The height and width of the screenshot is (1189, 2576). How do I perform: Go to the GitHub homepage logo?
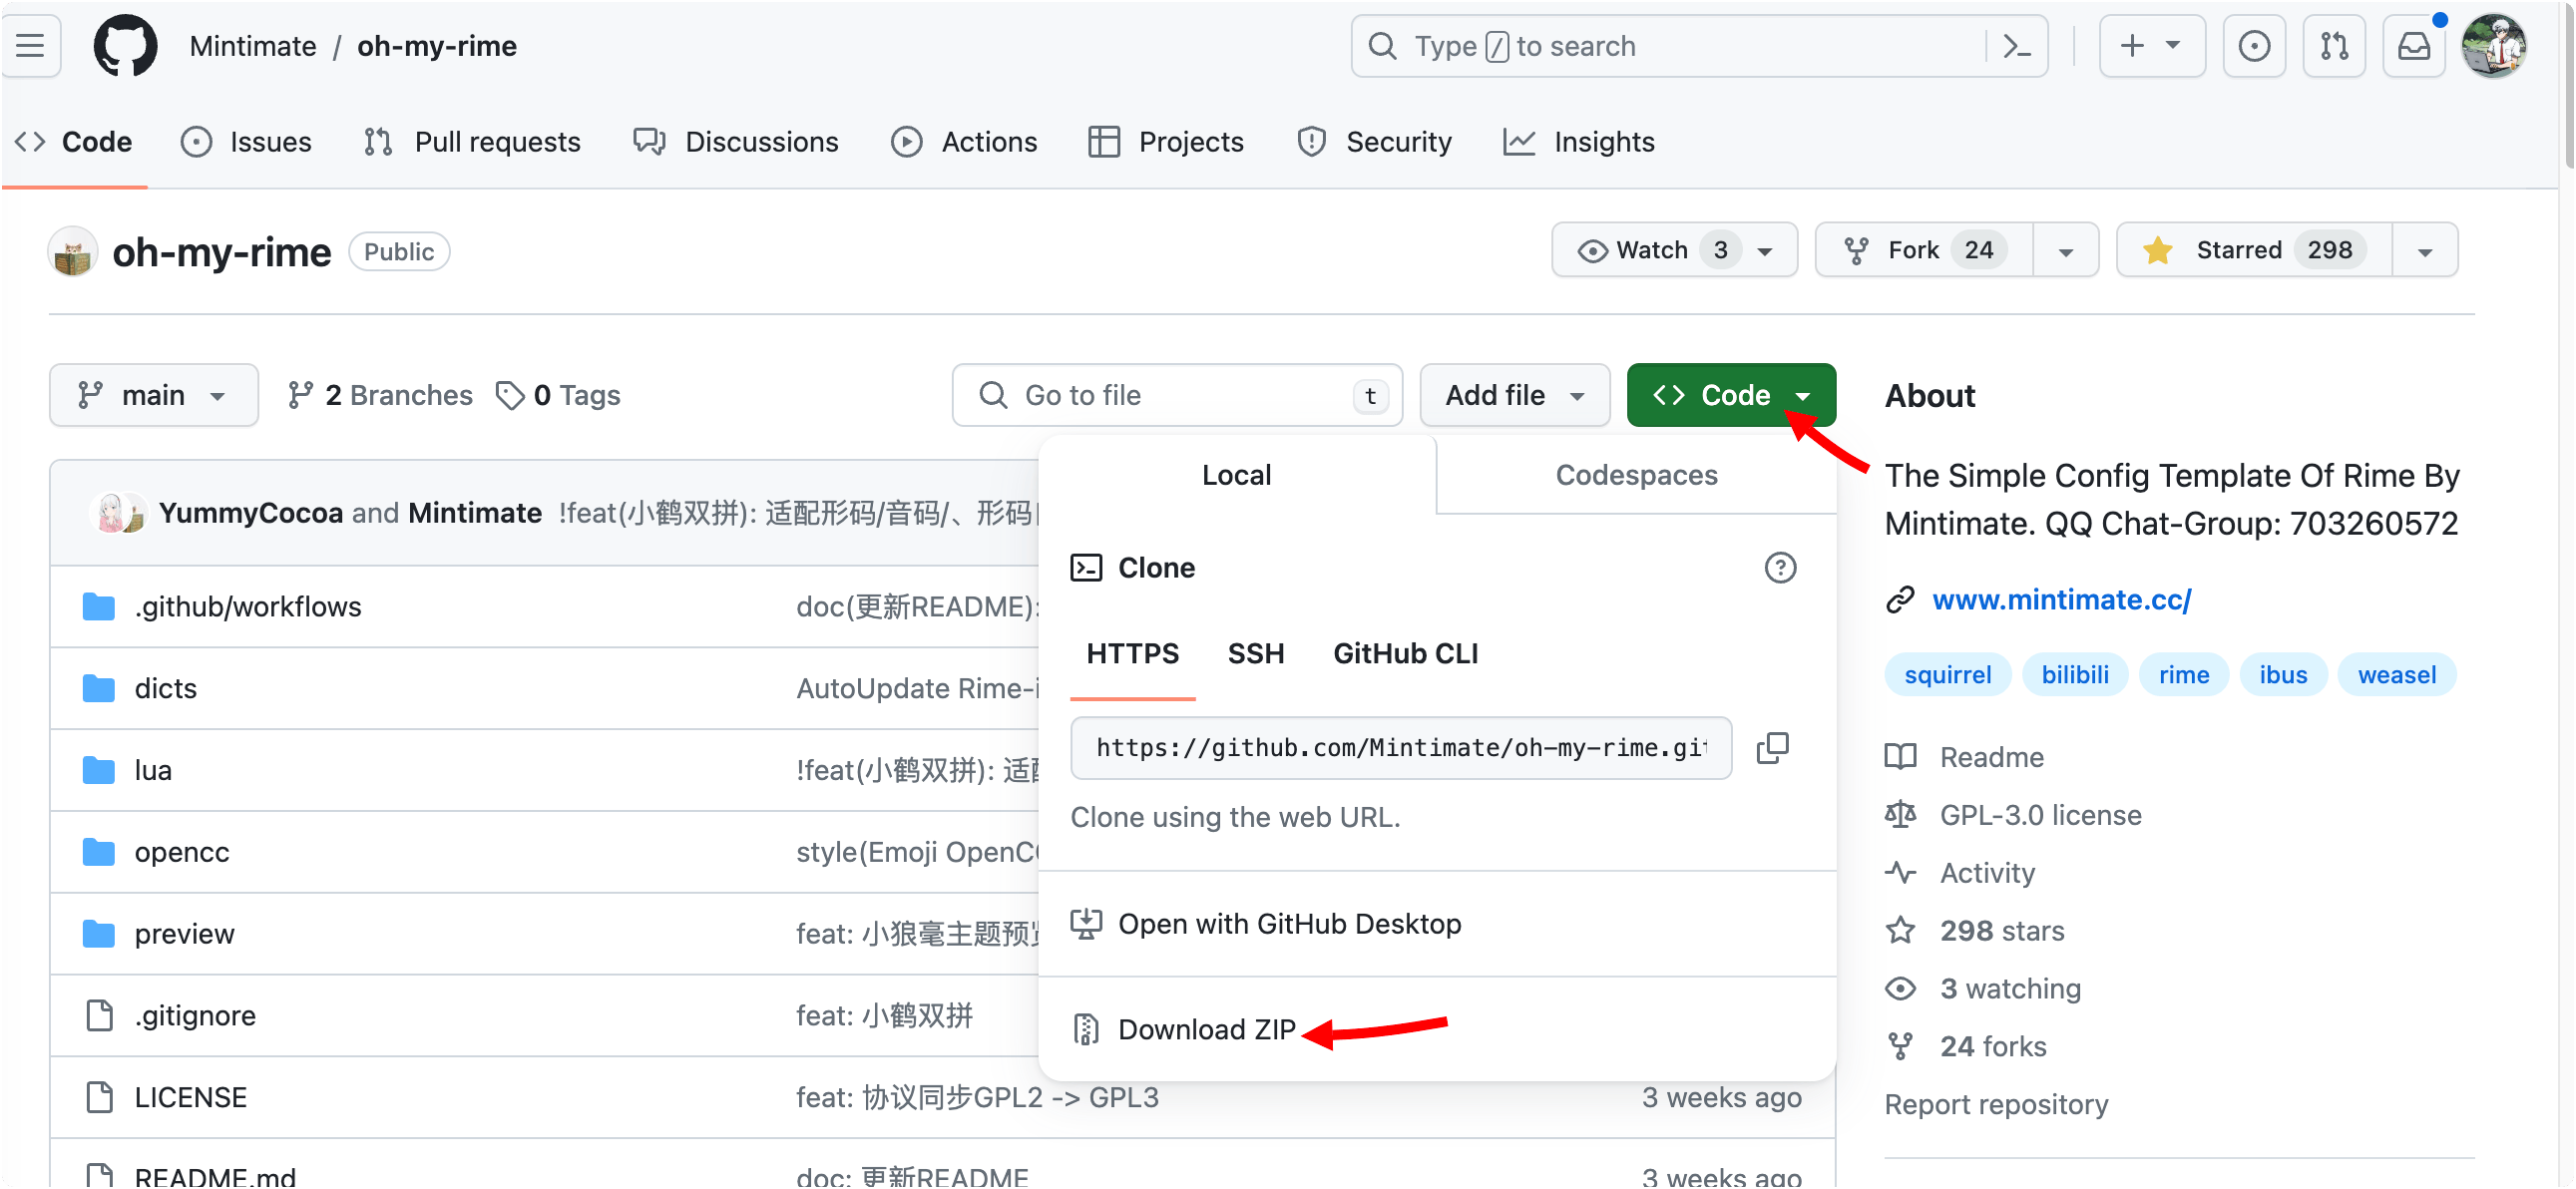point(125,46)
